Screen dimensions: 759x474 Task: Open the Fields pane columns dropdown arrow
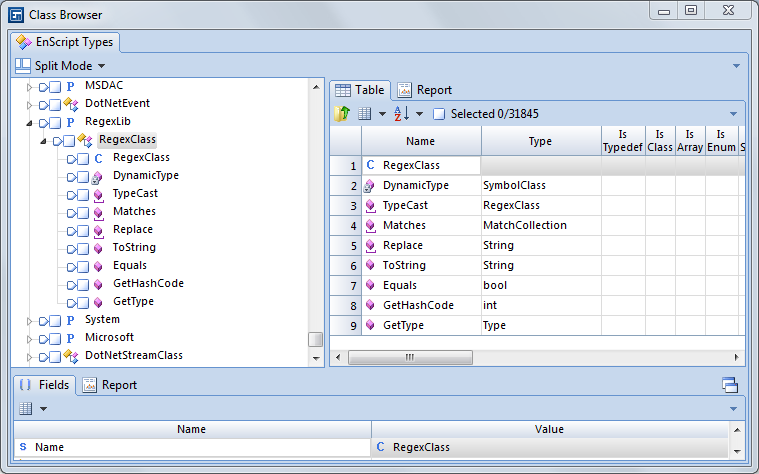44,409
